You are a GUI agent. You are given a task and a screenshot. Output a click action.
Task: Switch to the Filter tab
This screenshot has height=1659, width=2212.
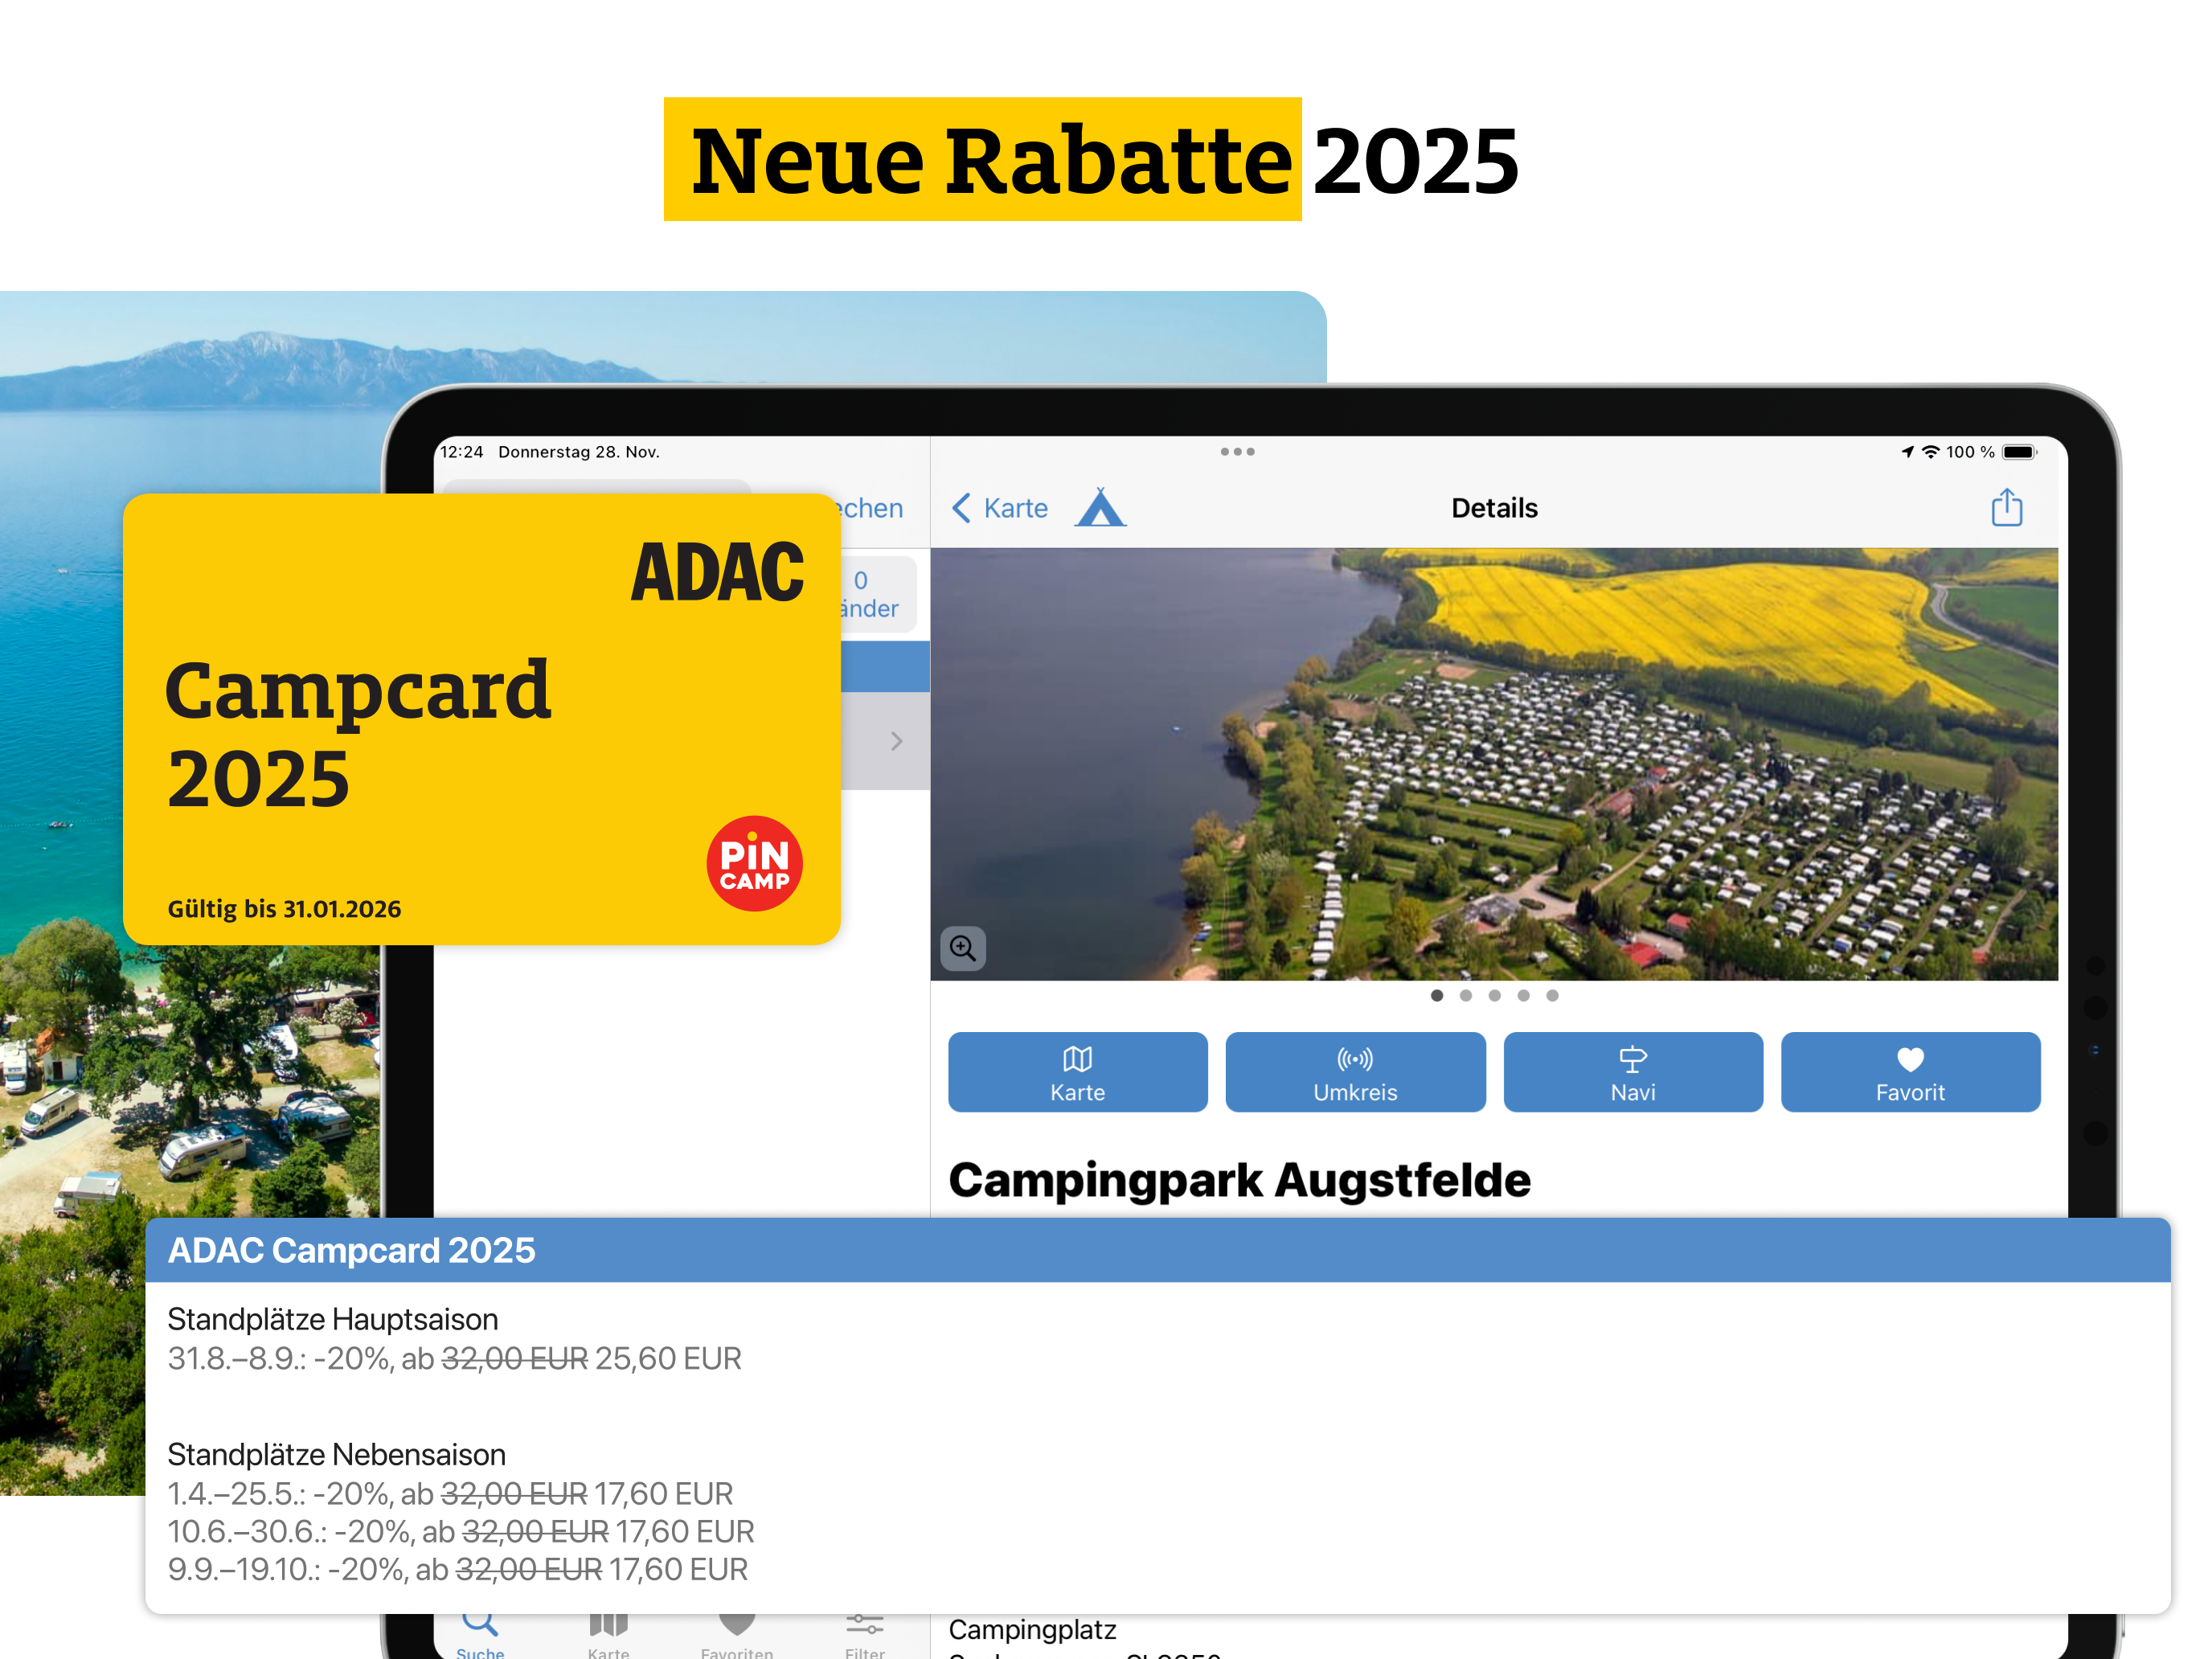(x=865, y=1636)
